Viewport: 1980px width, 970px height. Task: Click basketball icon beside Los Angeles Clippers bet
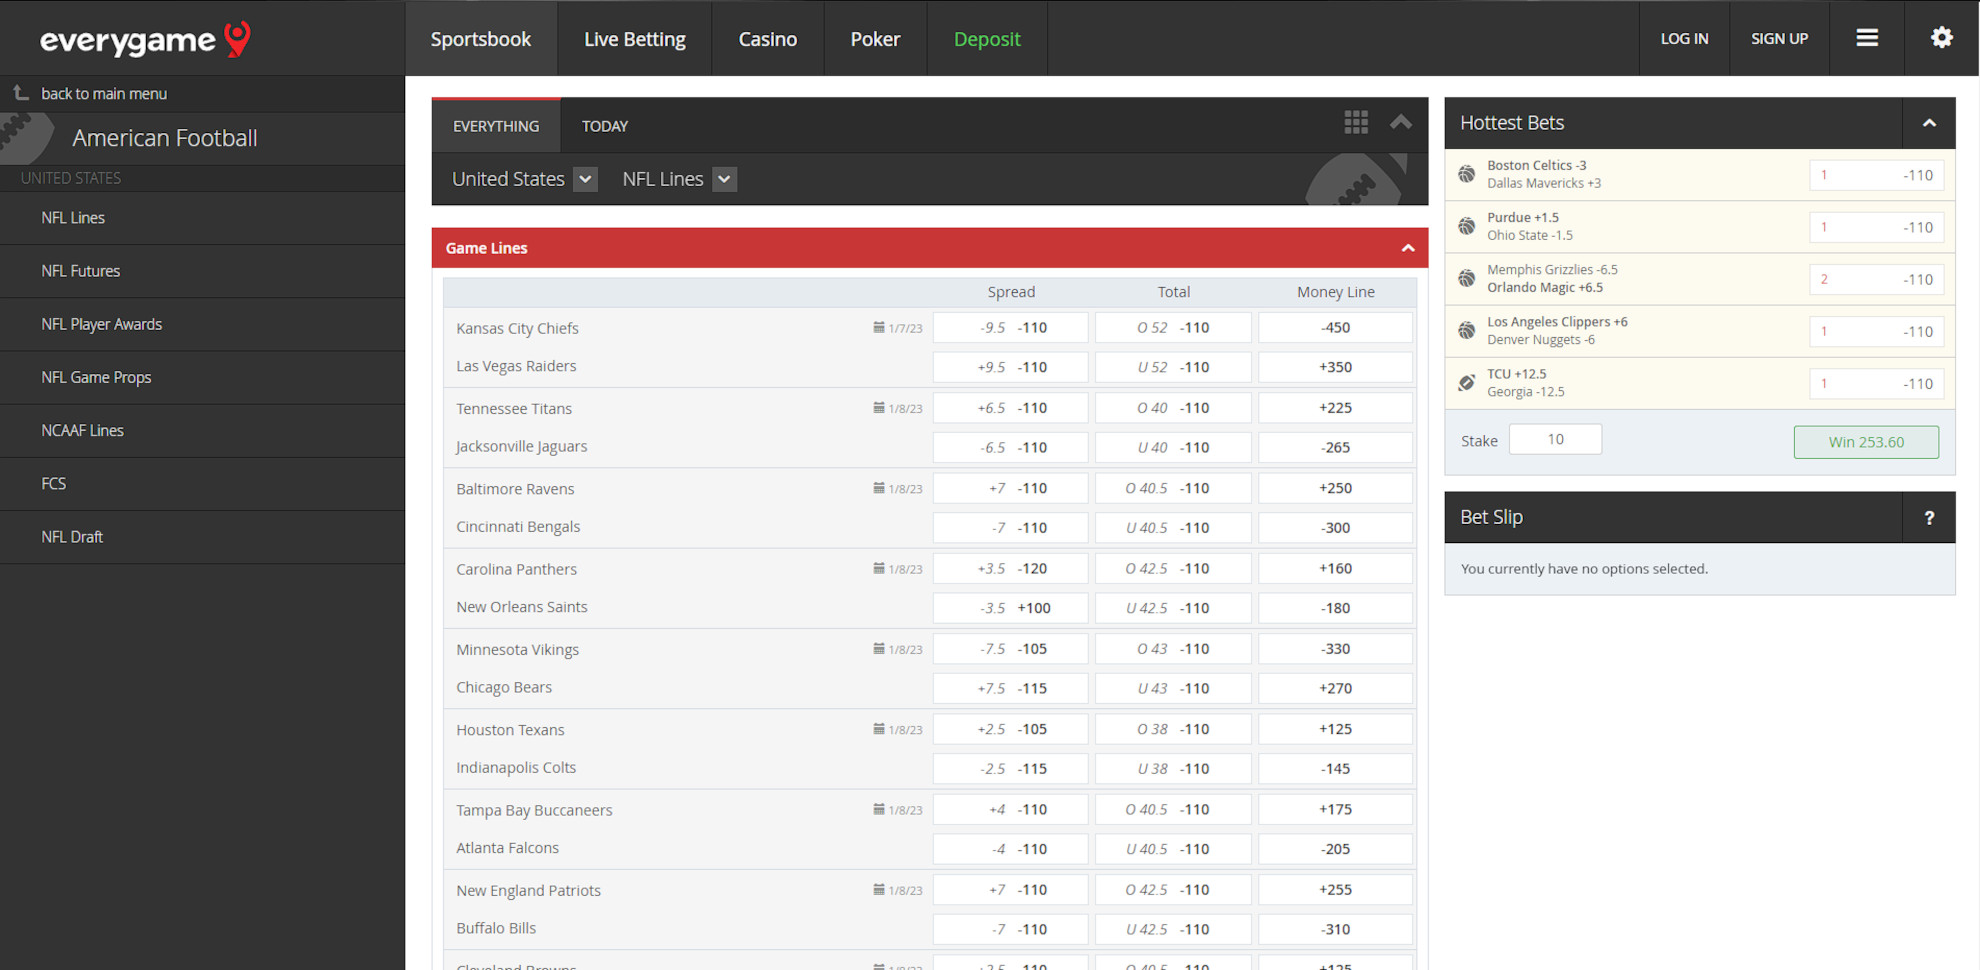pos(1467,330)
